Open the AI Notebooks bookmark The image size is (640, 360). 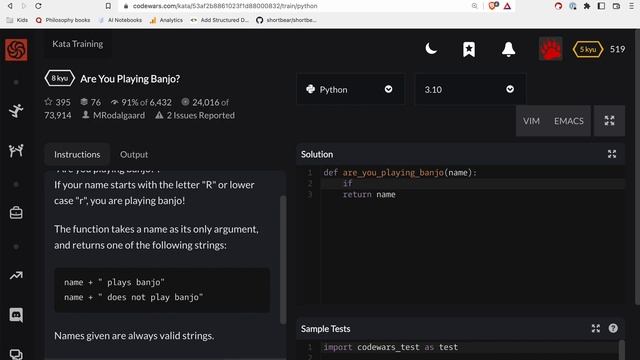click(x=120, y=20)
